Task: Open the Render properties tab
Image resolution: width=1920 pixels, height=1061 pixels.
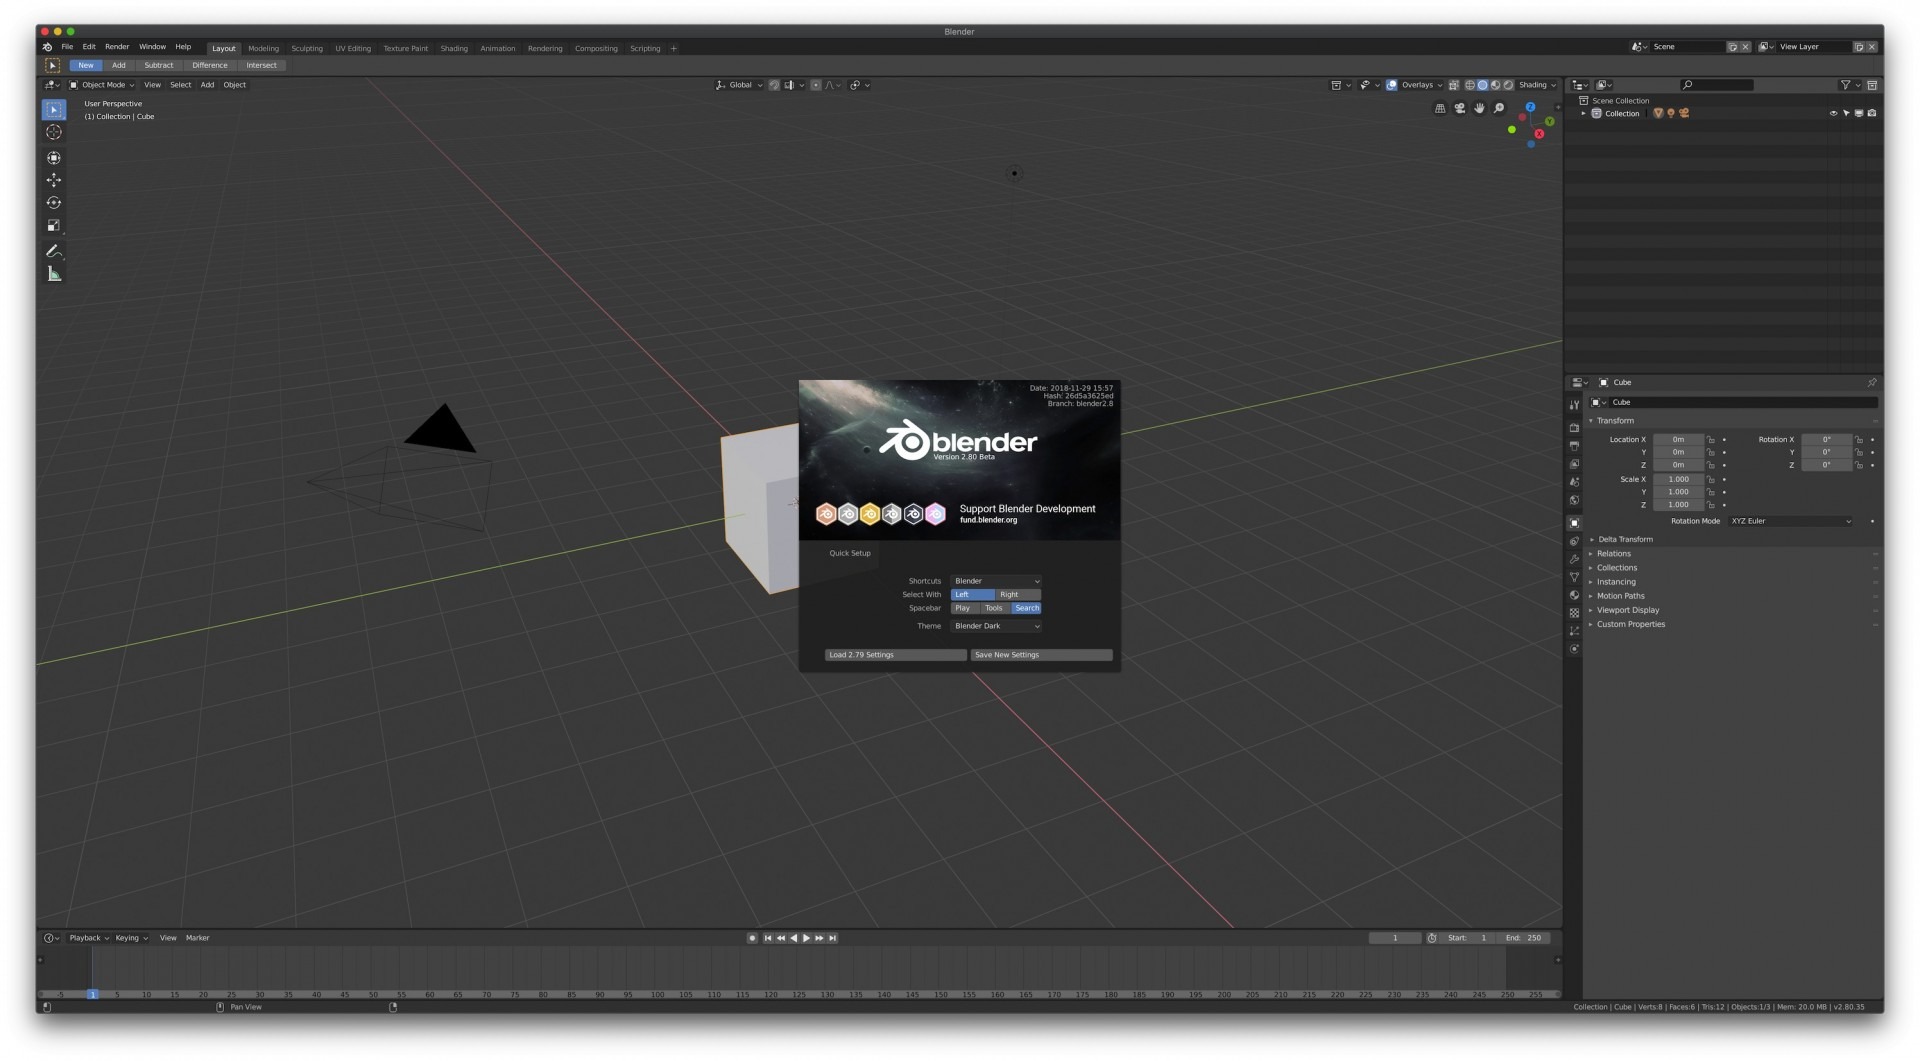Action: 1574,428
